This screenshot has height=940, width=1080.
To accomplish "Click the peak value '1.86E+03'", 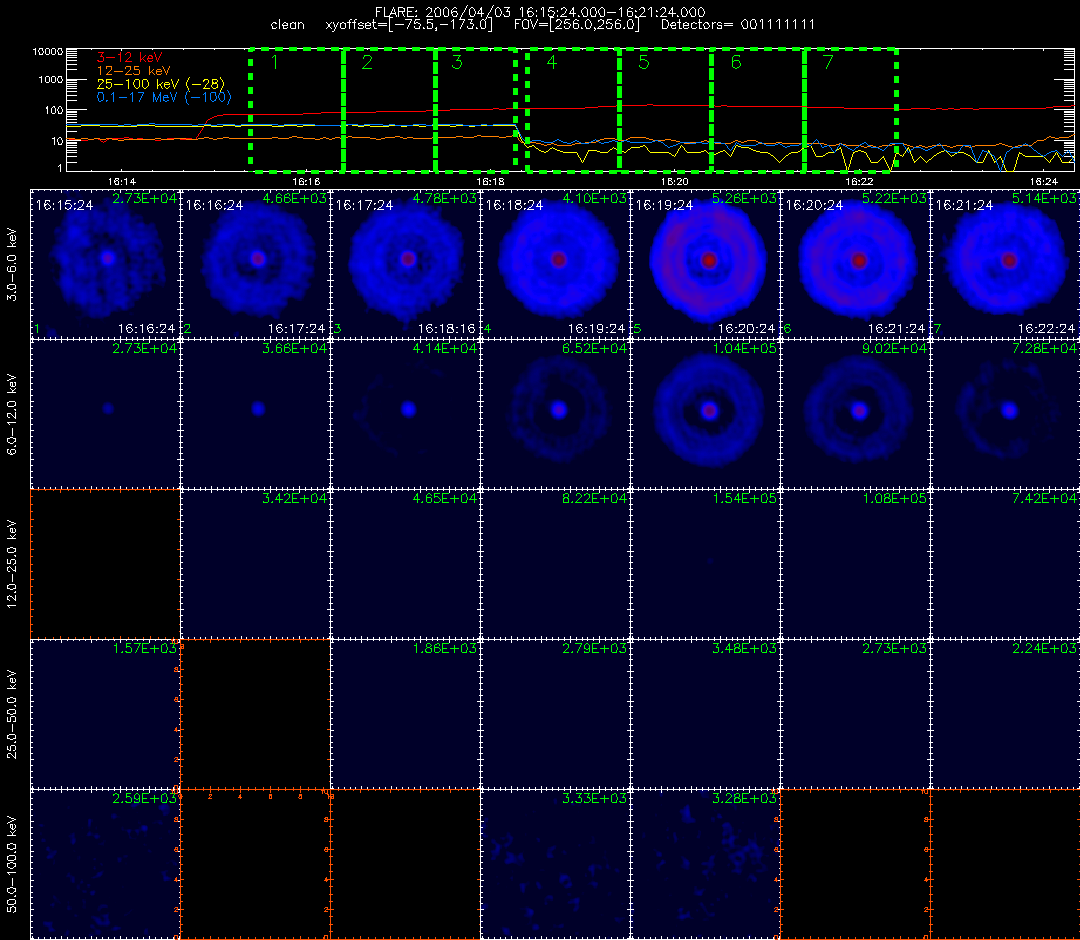I will (x=445, y=649).
